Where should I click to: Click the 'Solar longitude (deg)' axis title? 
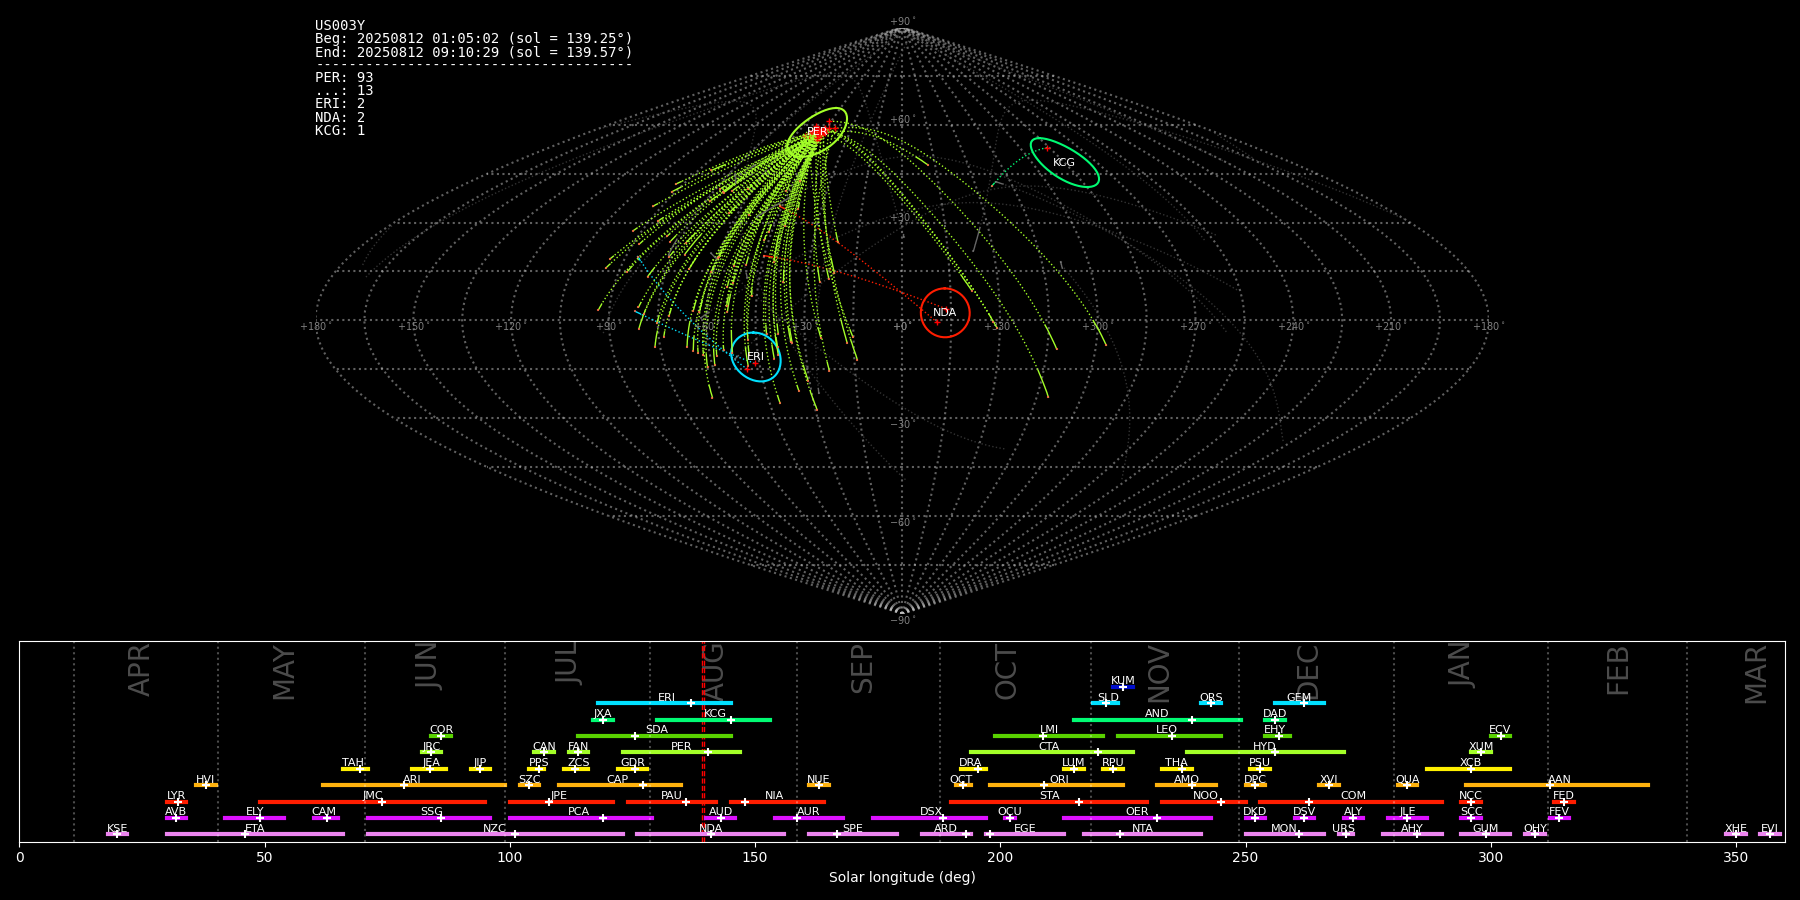pyautogui.click(x=902, y=878)
